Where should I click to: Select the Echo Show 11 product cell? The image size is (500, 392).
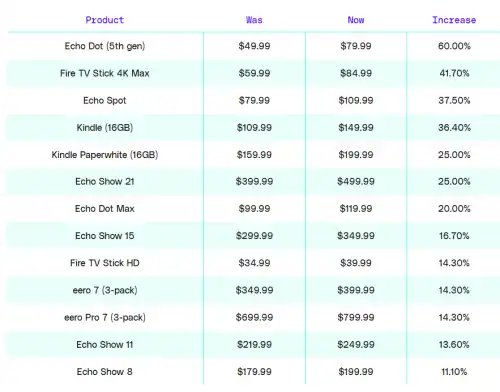click(x=105, y=344)
